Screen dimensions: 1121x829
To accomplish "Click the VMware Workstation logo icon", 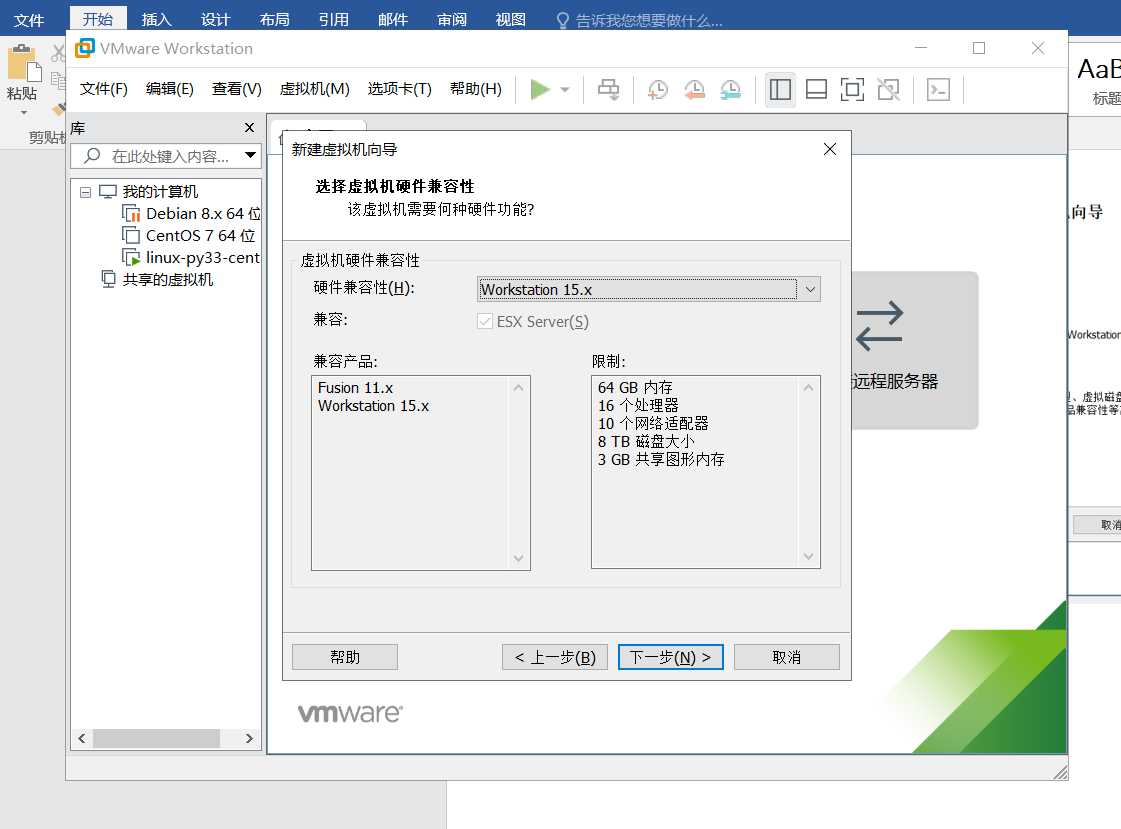I will click(x=84, y=48).
